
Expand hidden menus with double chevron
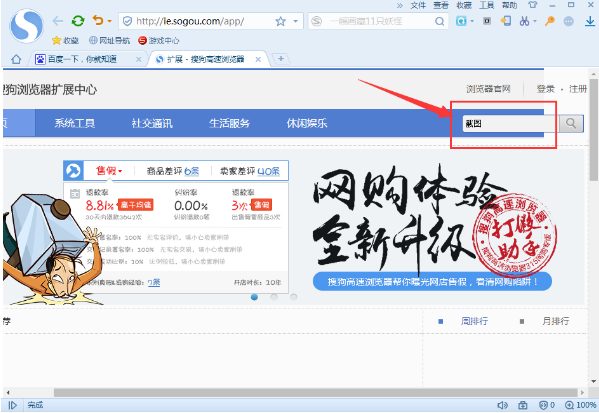click(x=400, y=5)
